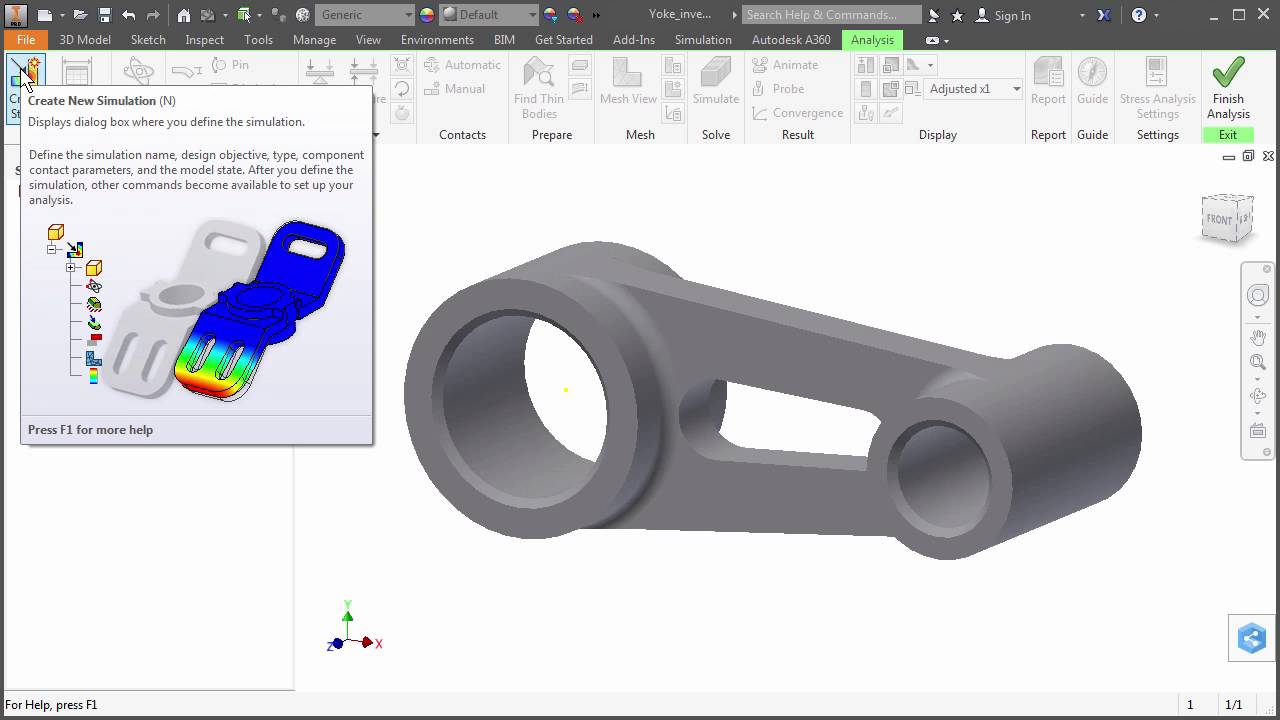Redo the last undone action

153,15
